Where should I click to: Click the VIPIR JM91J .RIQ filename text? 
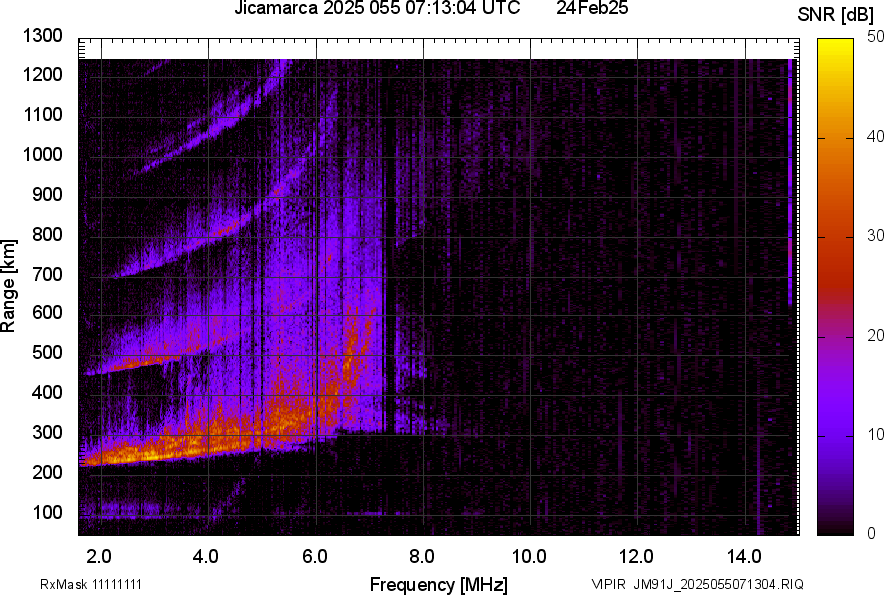click(x=697, y=584)
